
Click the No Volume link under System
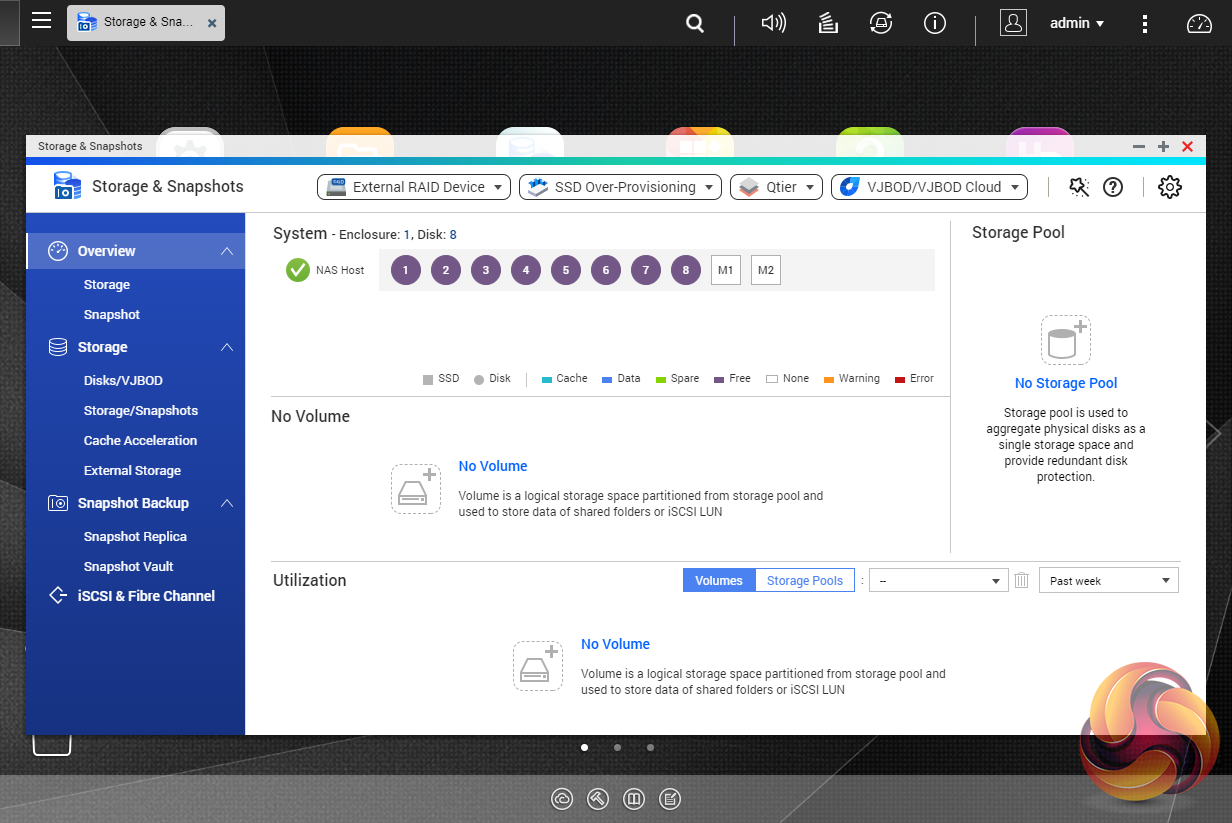[492, 466]
